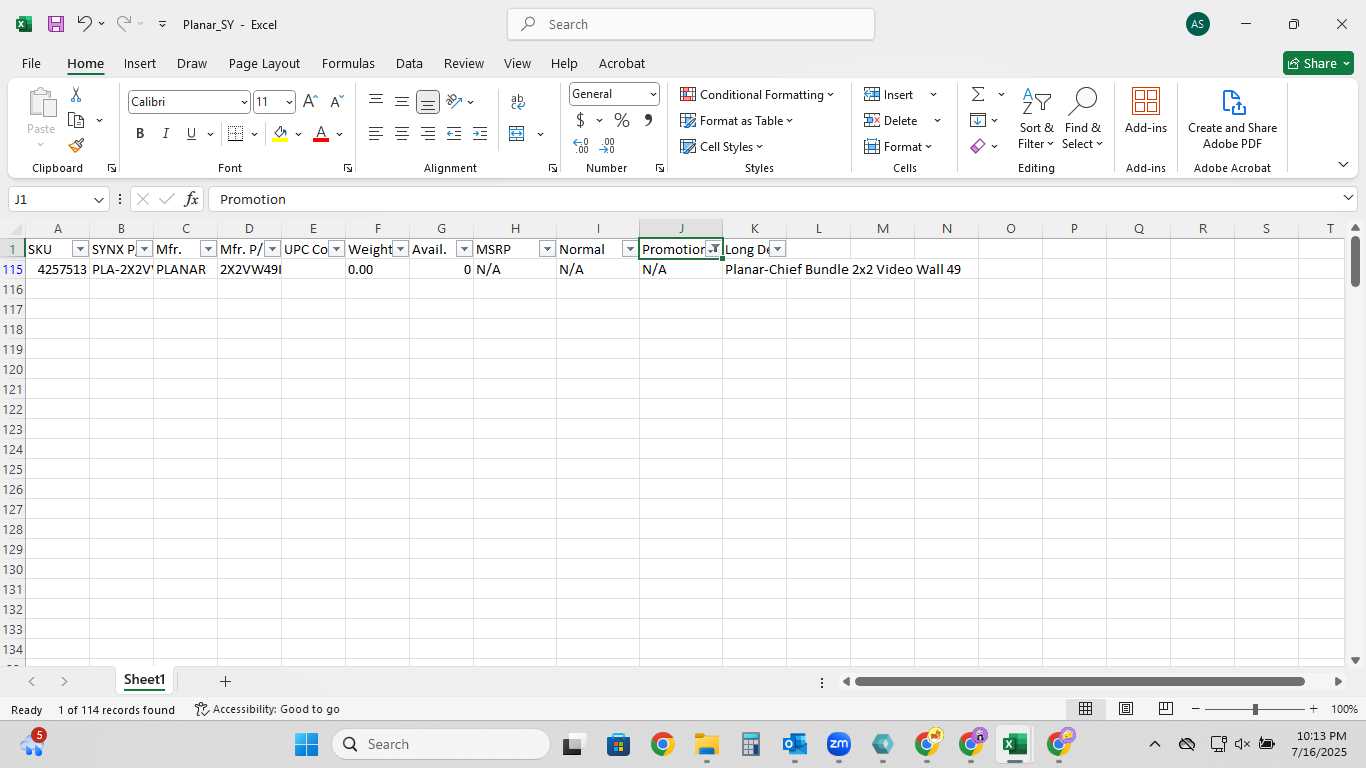The height and width of the screenshot is (768, 1366).
Task: Decrease decimal places
Action: tap(607, 146)
